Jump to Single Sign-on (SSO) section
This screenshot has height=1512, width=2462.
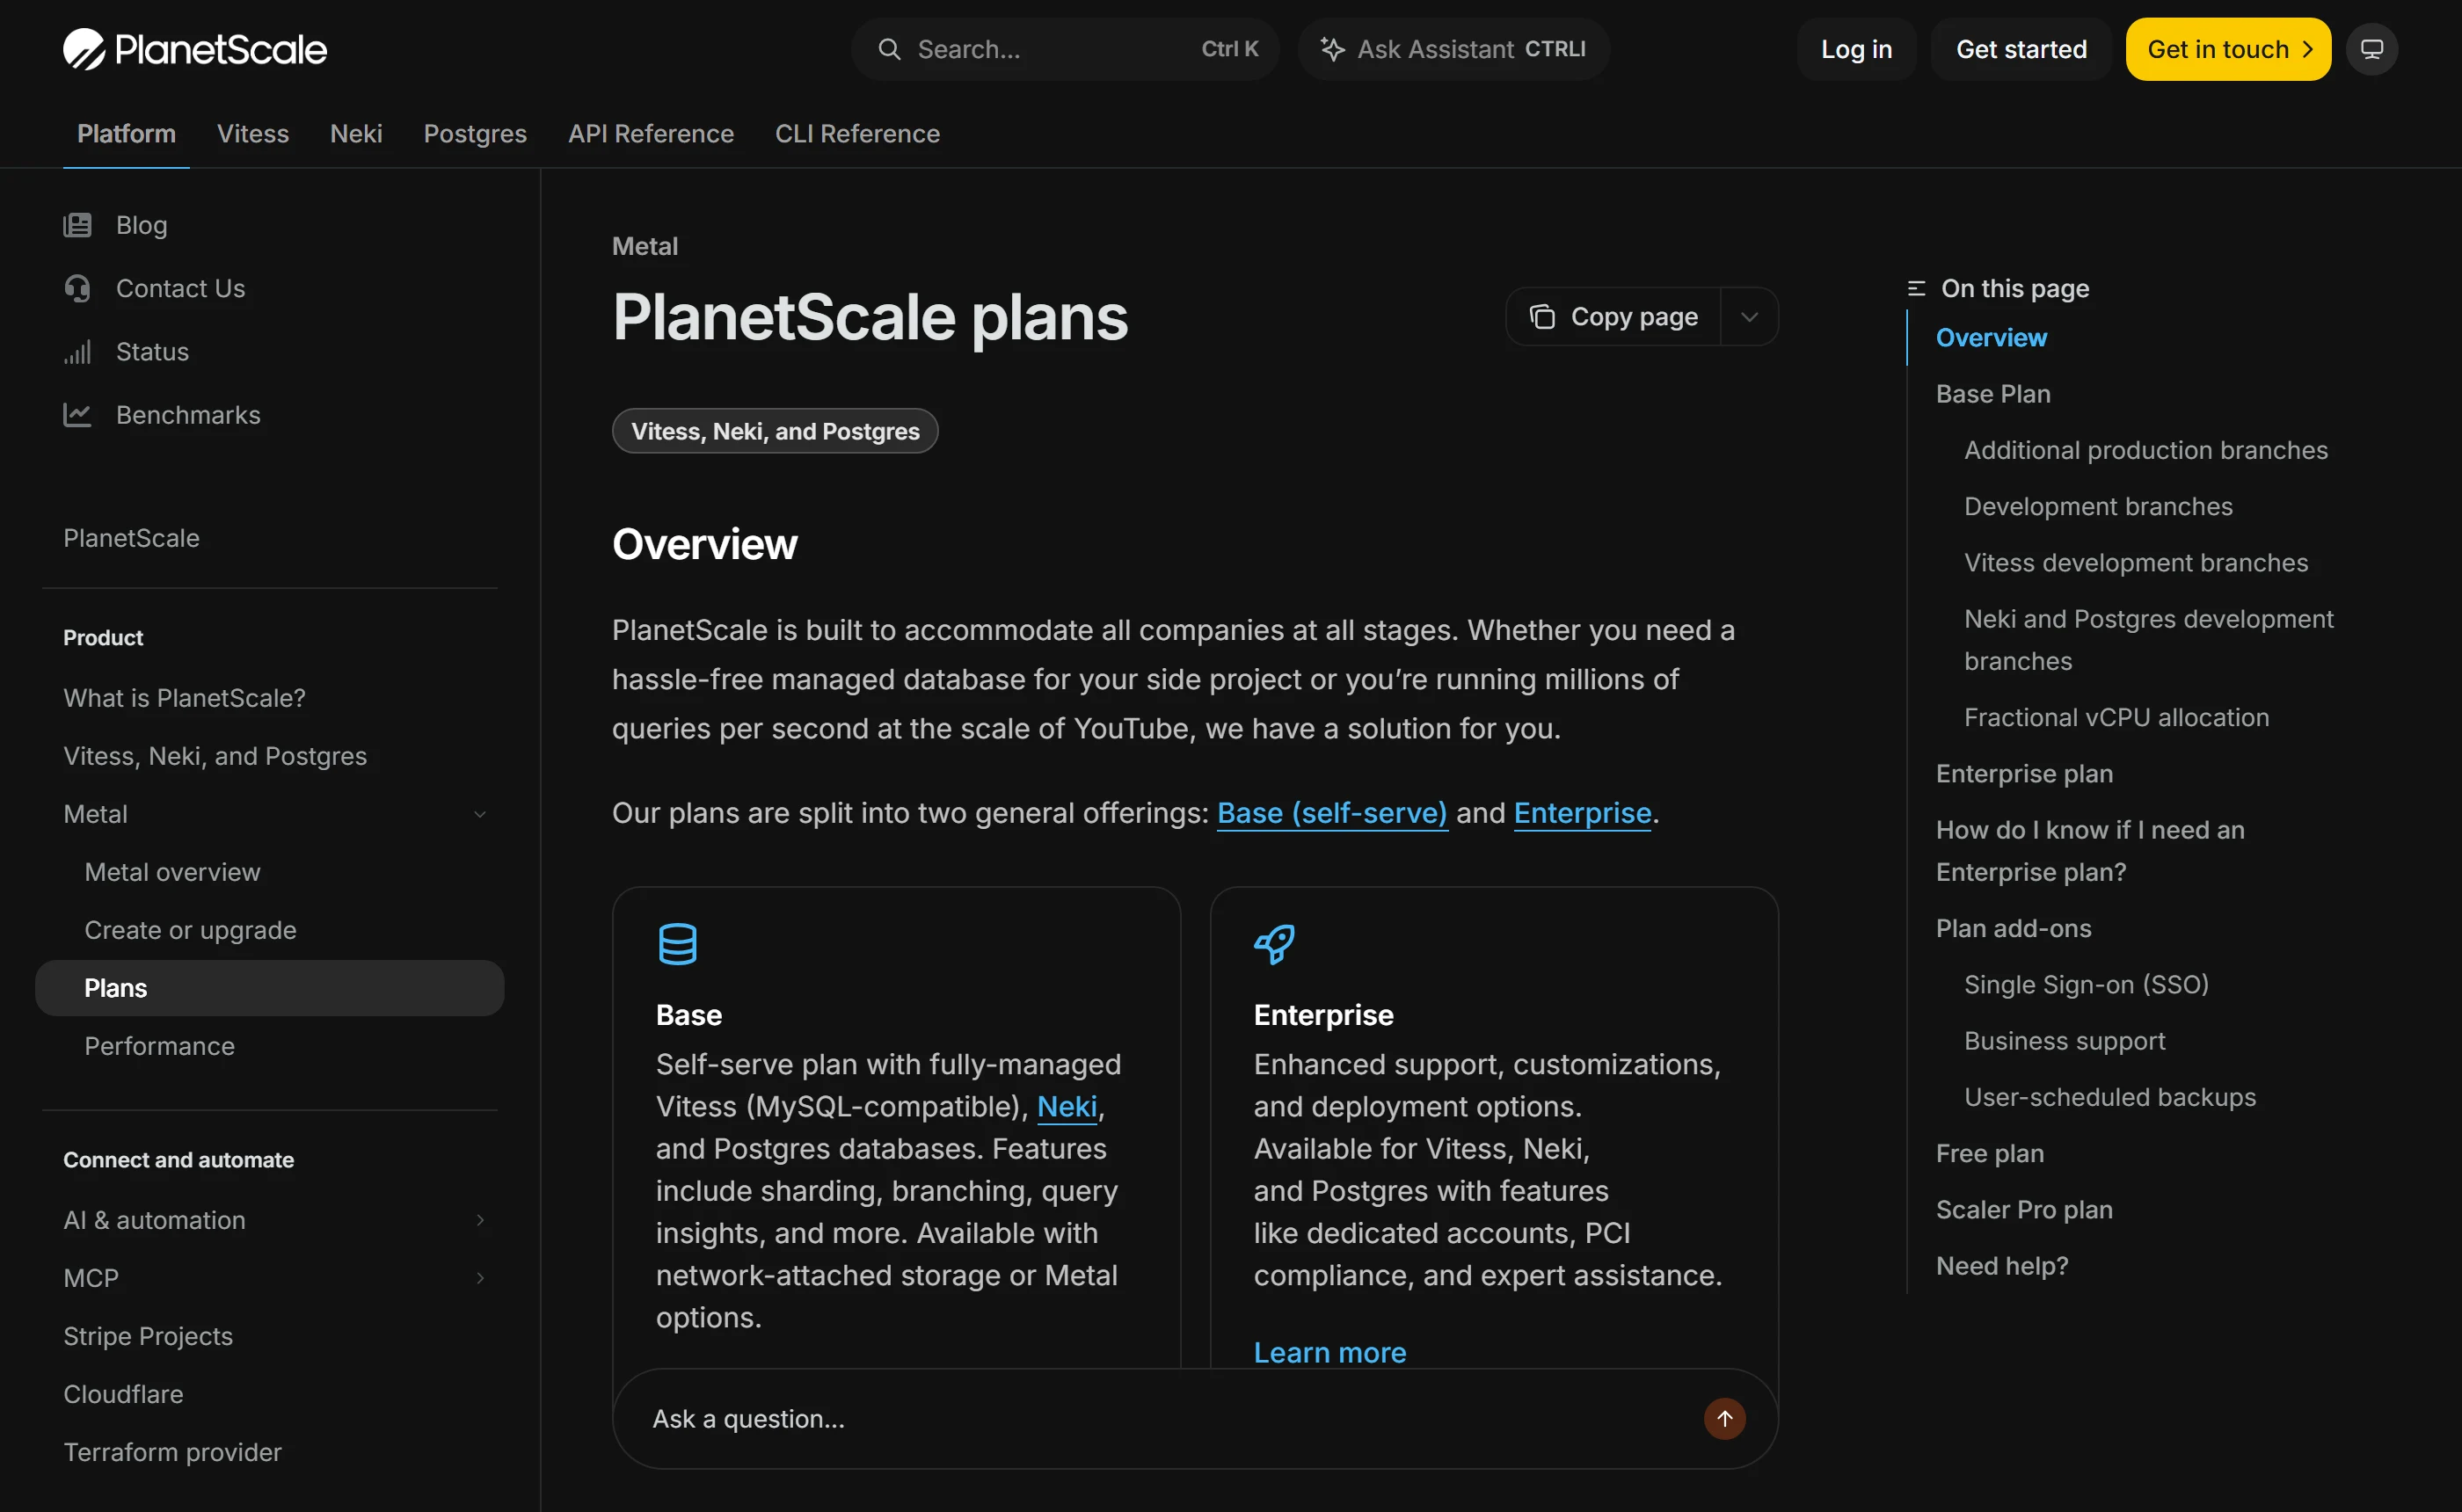click(x=2086, y=985)
